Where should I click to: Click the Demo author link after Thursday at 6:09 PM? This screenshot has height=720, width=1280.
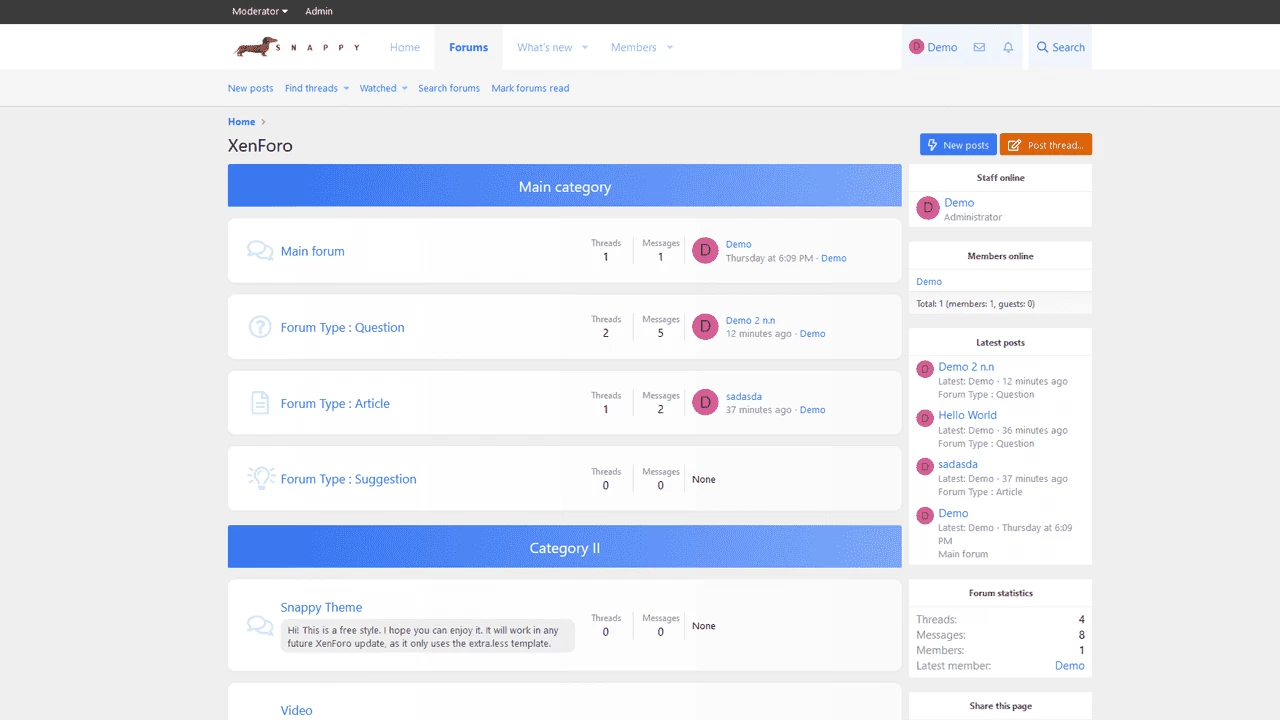tap(834, 258)
